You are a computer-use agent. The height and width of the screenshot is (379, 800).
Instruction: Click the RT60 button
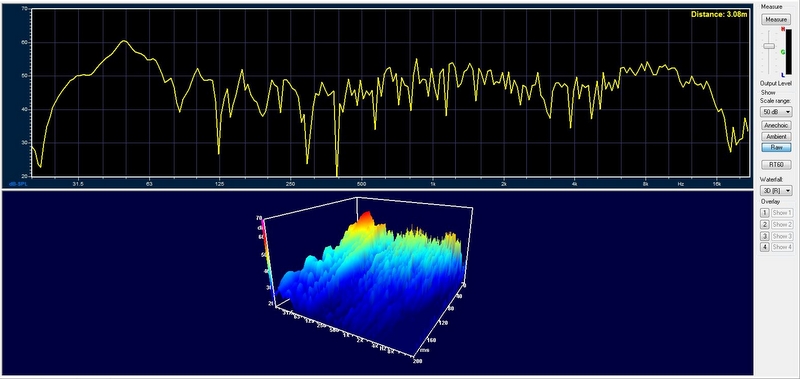[x=776, y=165]
